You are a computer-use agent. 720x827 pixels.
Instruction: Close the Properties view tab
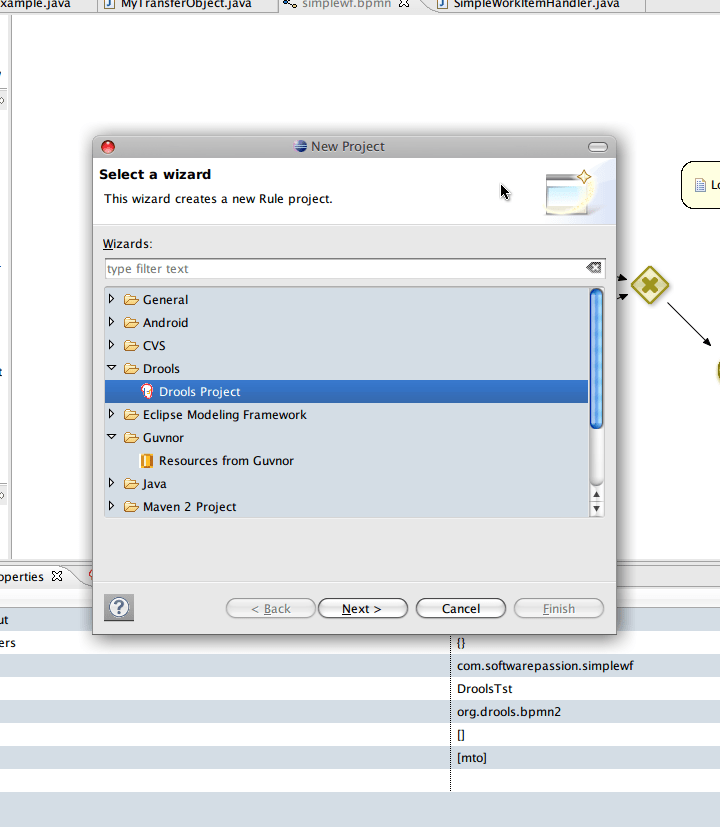point(57,576)
